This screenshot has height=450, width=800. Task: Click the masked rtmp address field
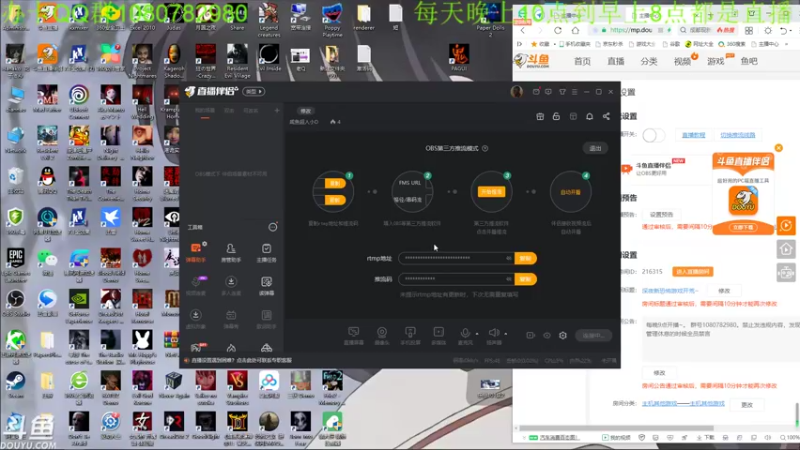coord(456,259)
